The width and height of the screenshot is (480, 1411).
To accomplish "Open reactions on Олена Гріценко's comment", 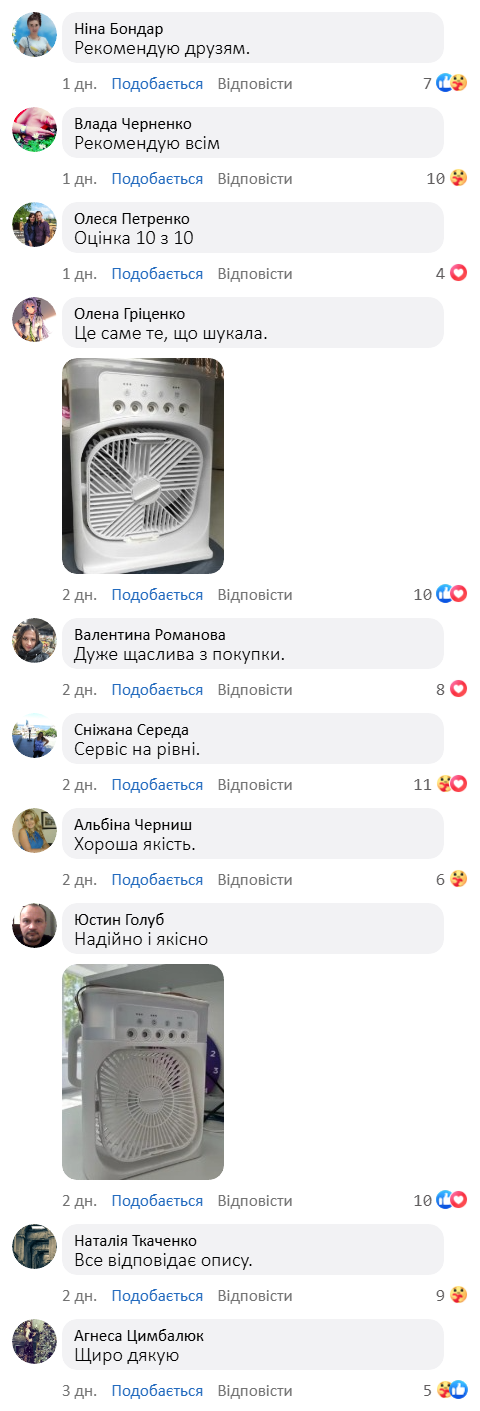I will [x=452, y=594].
